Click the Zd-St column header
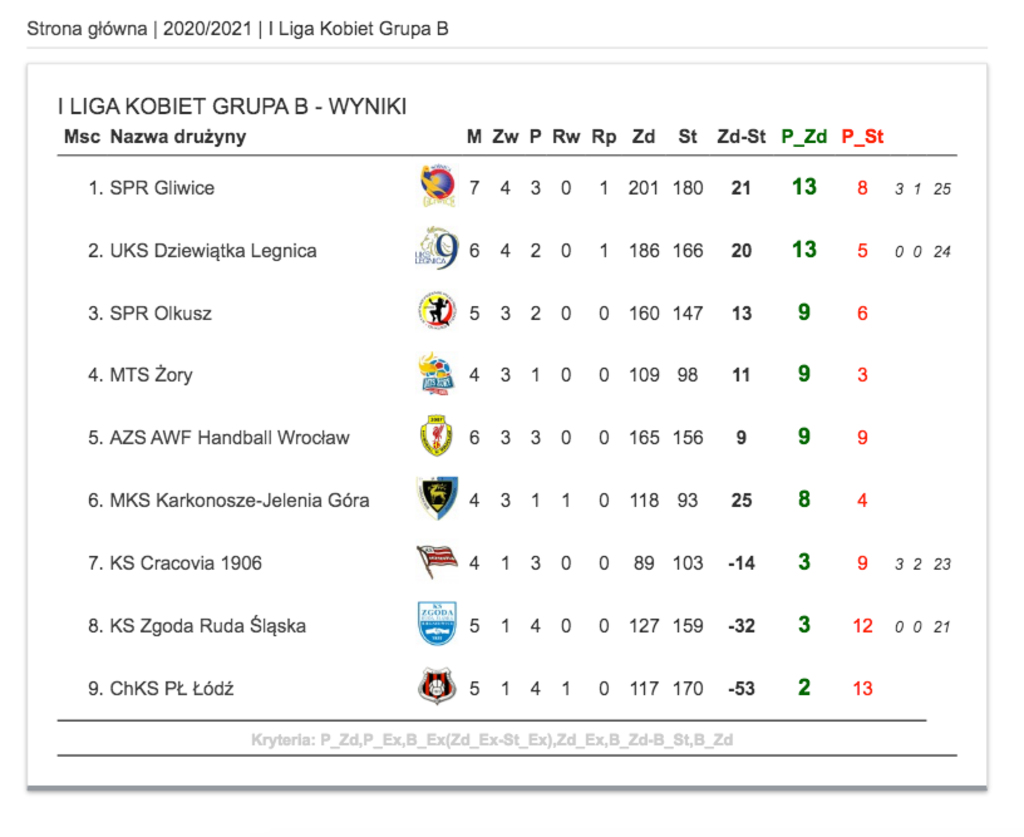 click(741, 136)
